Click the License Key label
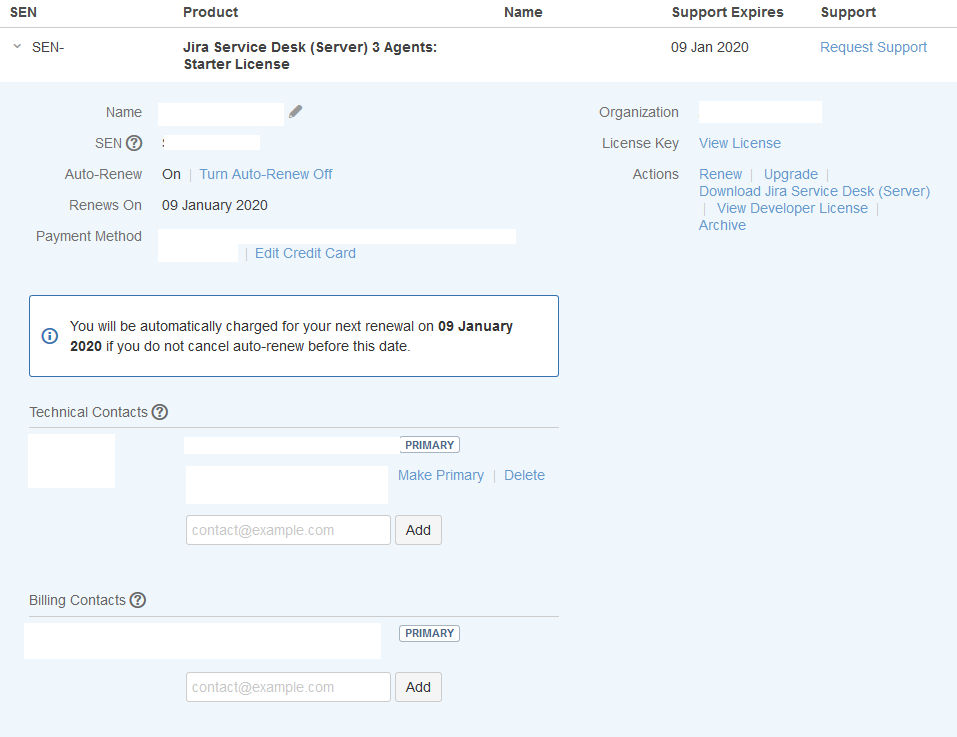 point(640,143)
